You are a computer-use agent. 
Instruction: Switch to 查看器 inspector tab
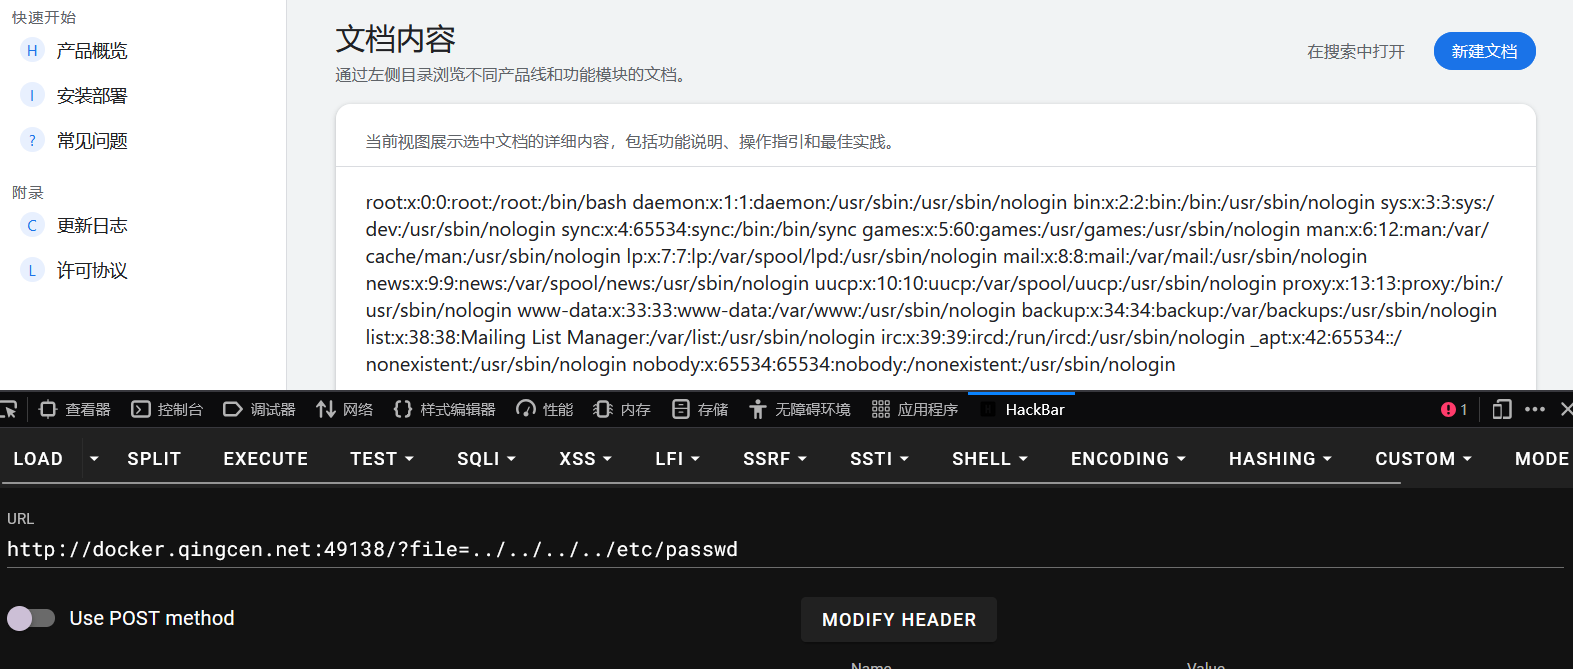coord(75,409)
